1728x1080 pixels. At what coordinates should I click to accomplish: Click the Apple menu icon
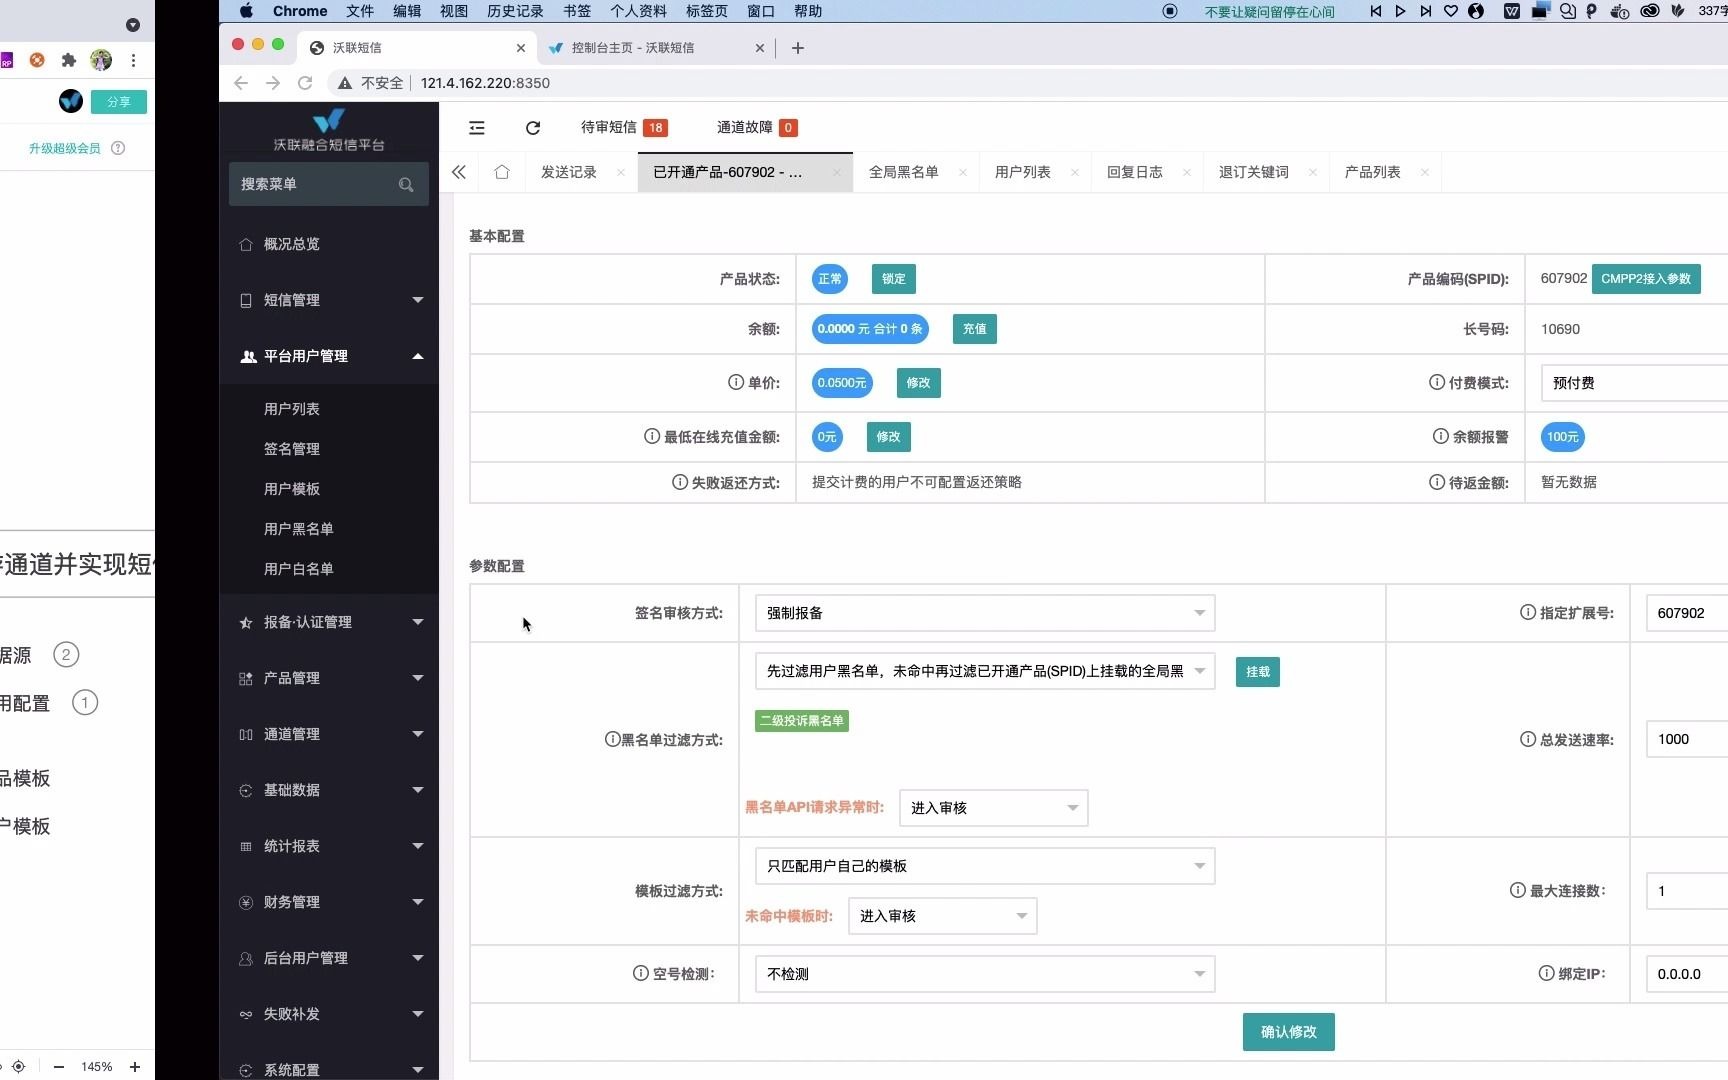[x=247, y=11]
